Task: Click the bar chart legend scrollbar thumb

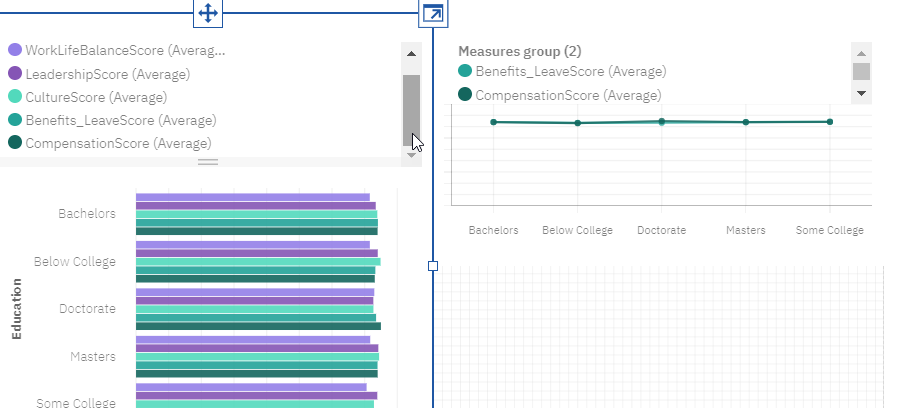Action: click(x=411, y=110)
